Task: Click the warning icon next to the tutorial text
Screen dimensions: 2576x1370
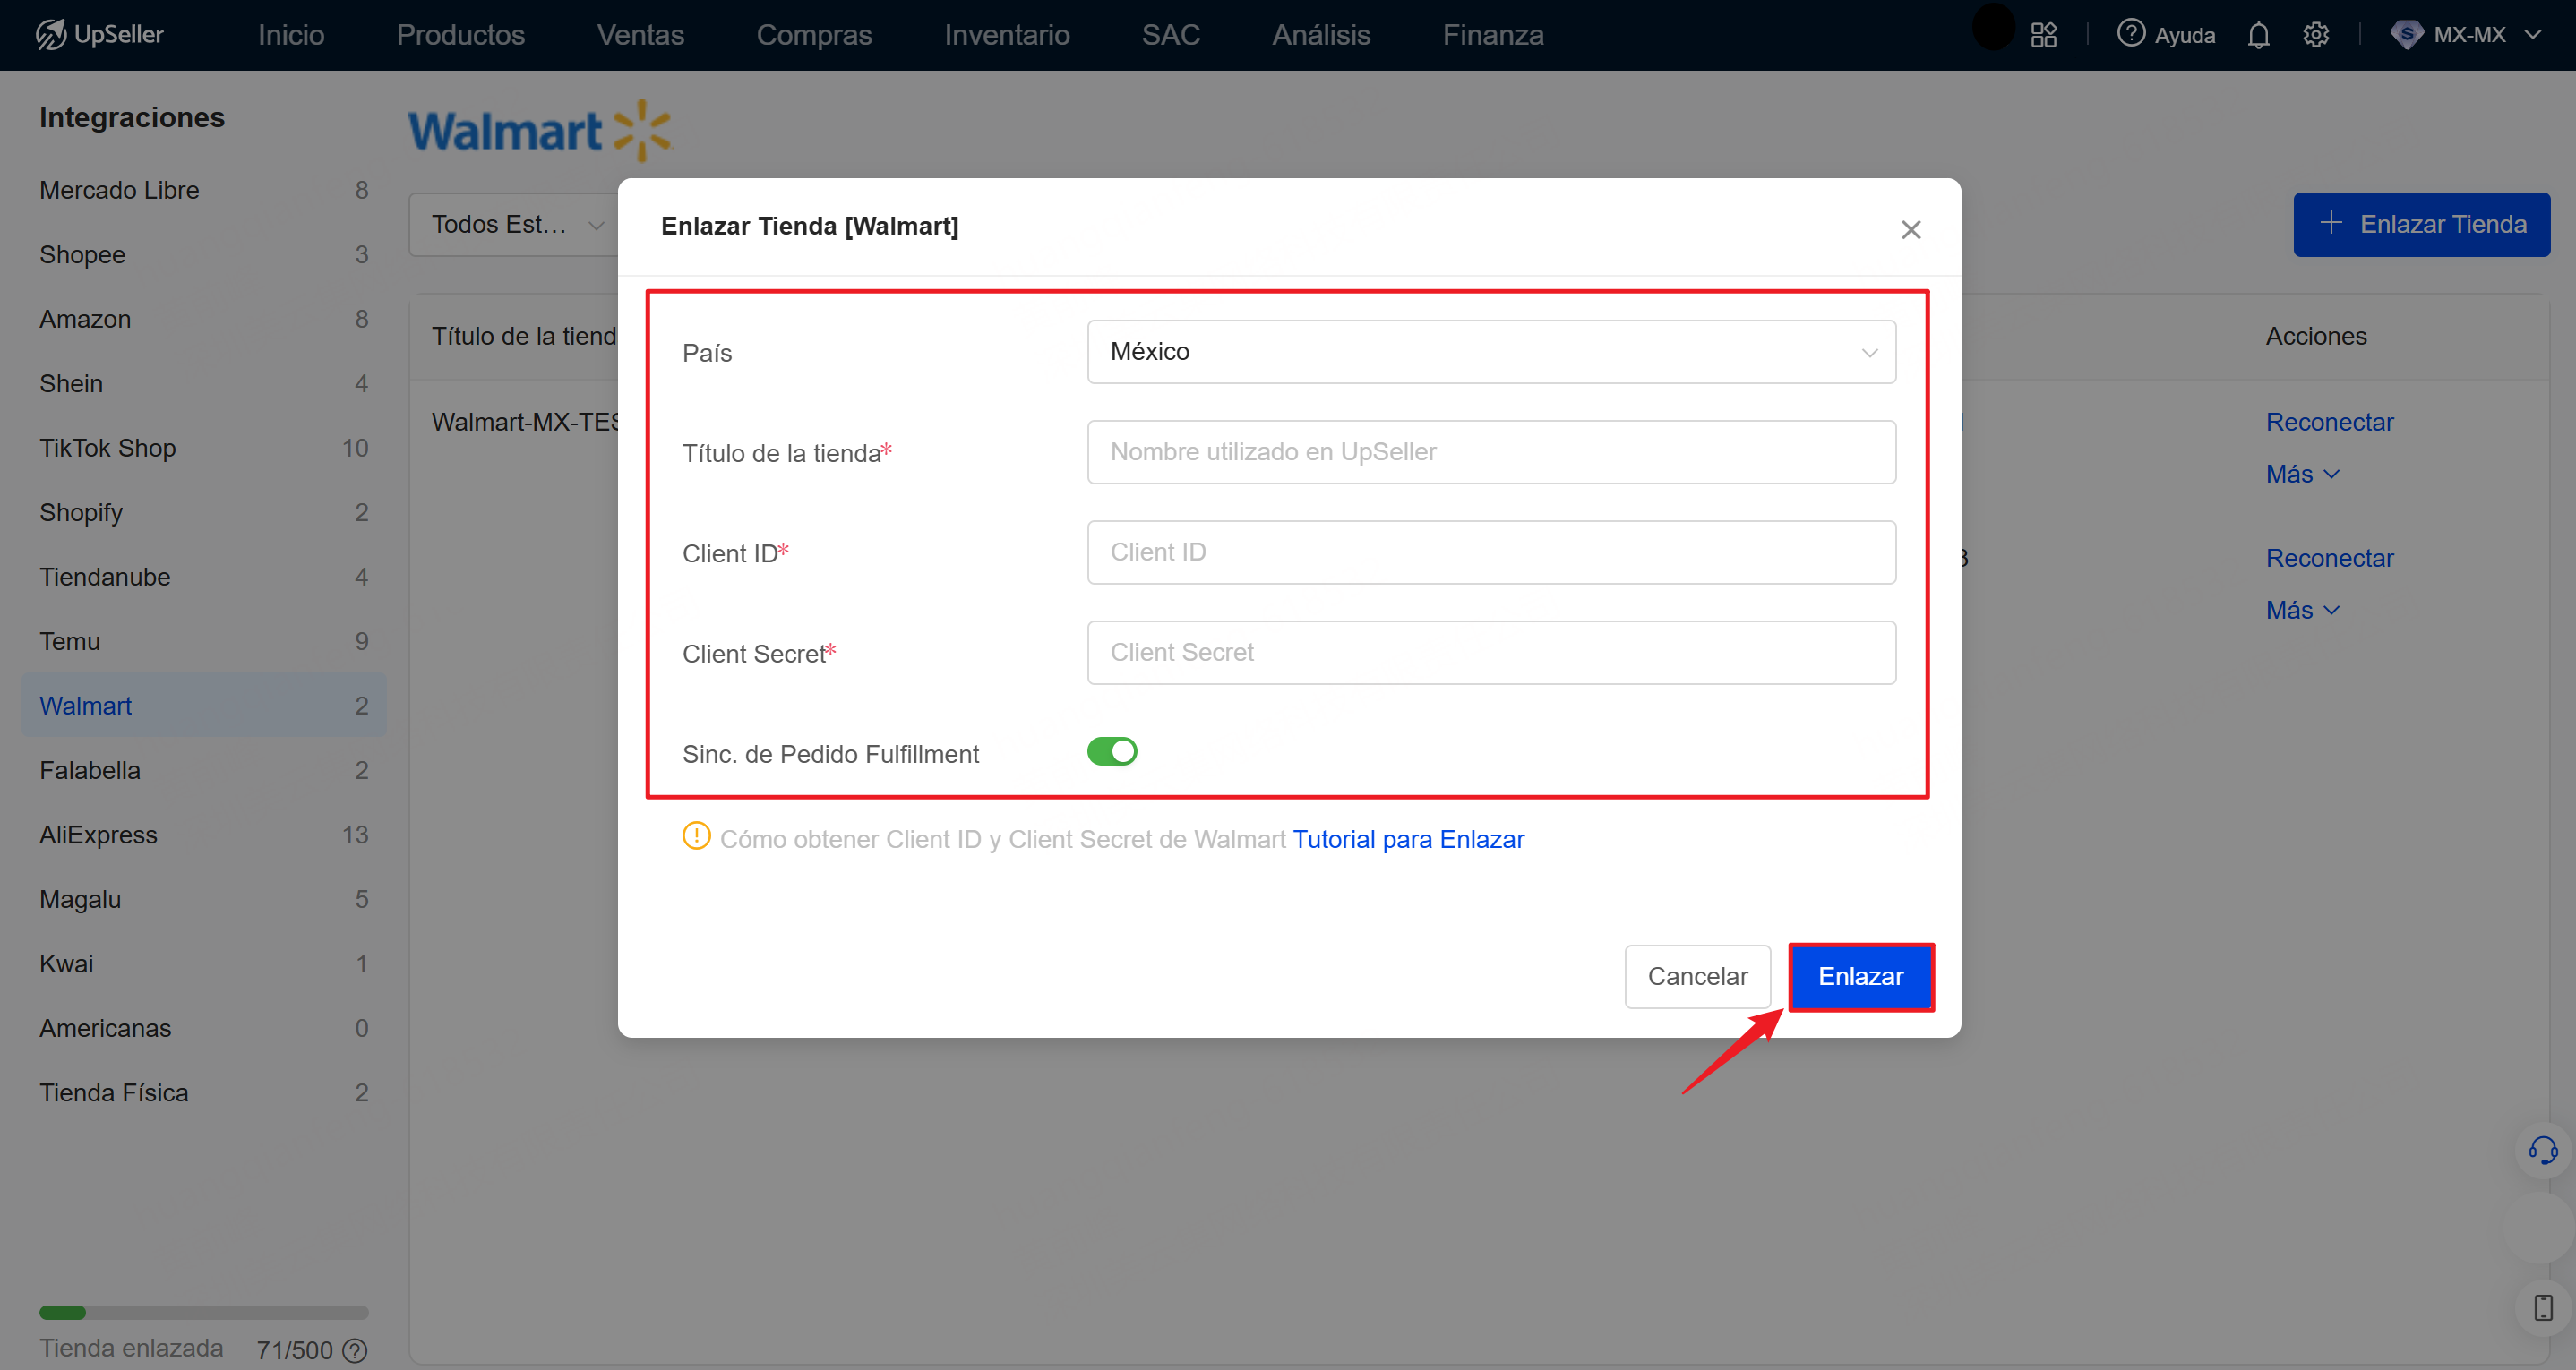Action: click(695, 837)
